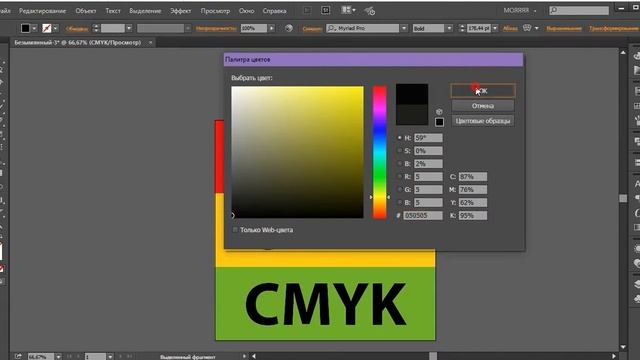Click the font size stepper arrows
Image resolution: width=640 pixels, height=360 pixels.
(462, 28)
